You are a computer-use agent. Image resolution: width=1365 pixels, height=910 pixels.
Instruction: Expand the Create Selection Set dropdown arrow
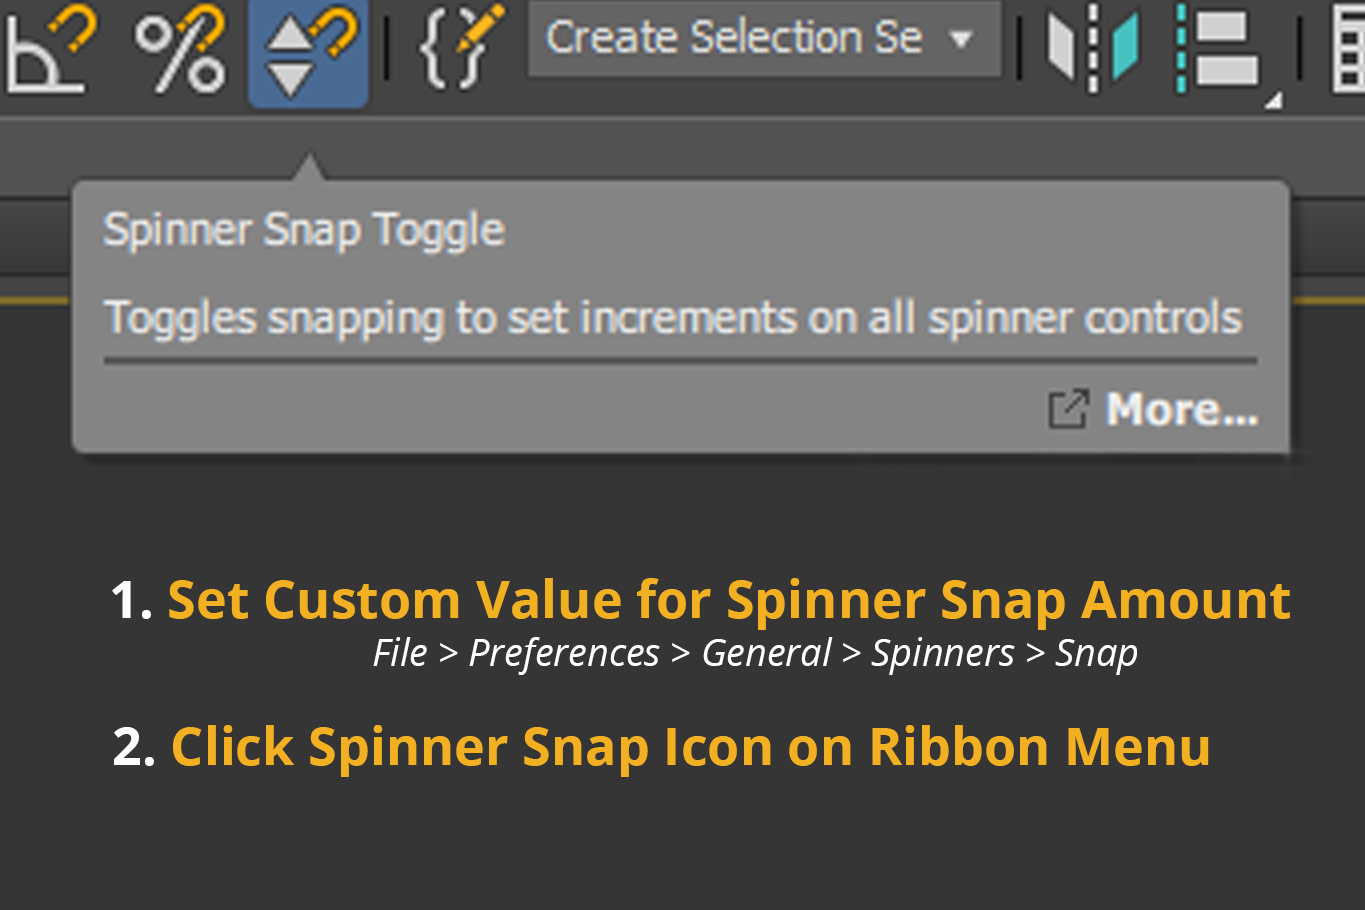[x=961, y=40]
